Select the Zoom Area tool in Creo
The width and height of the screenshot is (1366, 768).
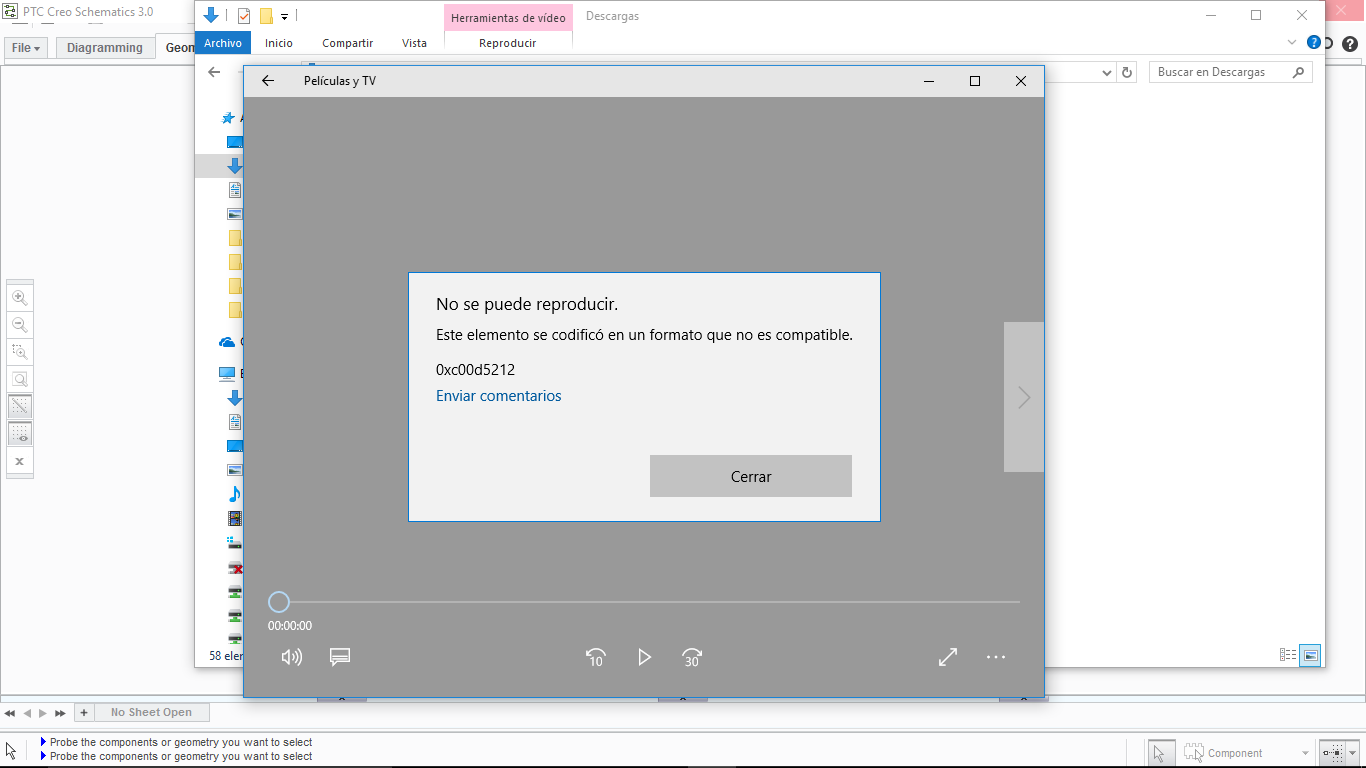tap(19, 352)
